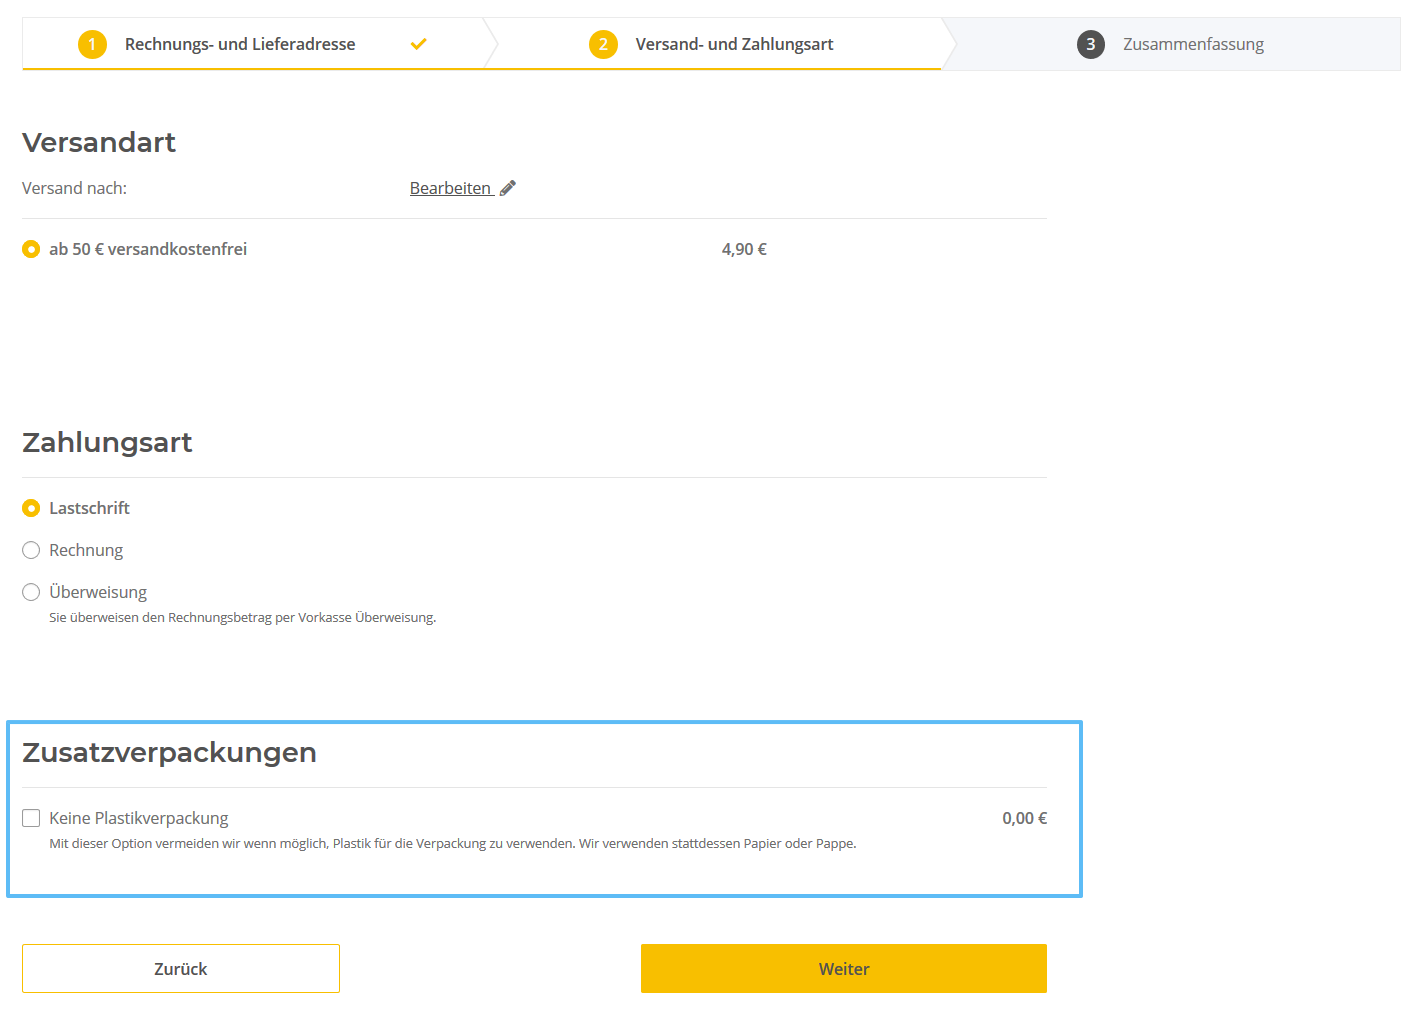Select the Rechnung payment radio button
Viewport: 1415px width, 1017px height.
[31, 550]
